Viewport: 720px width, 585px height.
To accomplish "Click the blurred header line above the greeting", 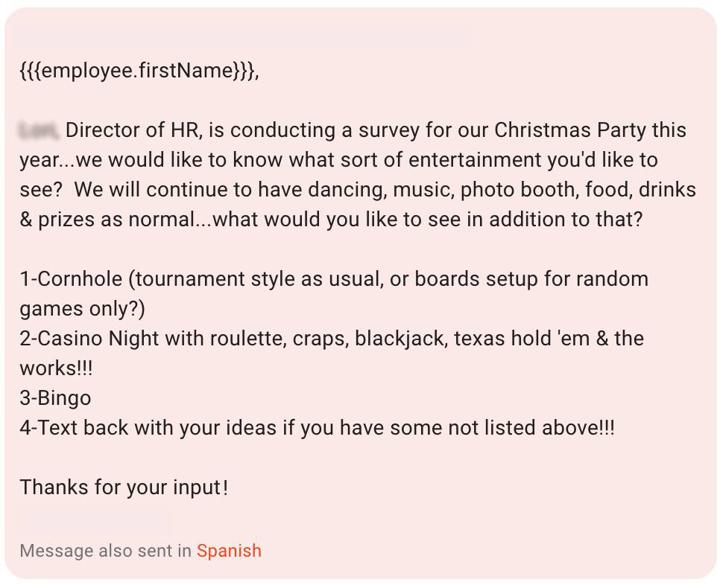I will click(x=242, y=36).
